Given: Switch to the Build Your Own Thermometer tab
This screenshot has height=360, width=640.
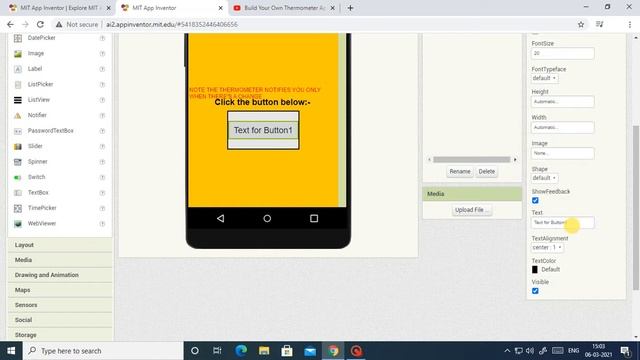Looking at the screenshot, I should click(x=284, y=8).
